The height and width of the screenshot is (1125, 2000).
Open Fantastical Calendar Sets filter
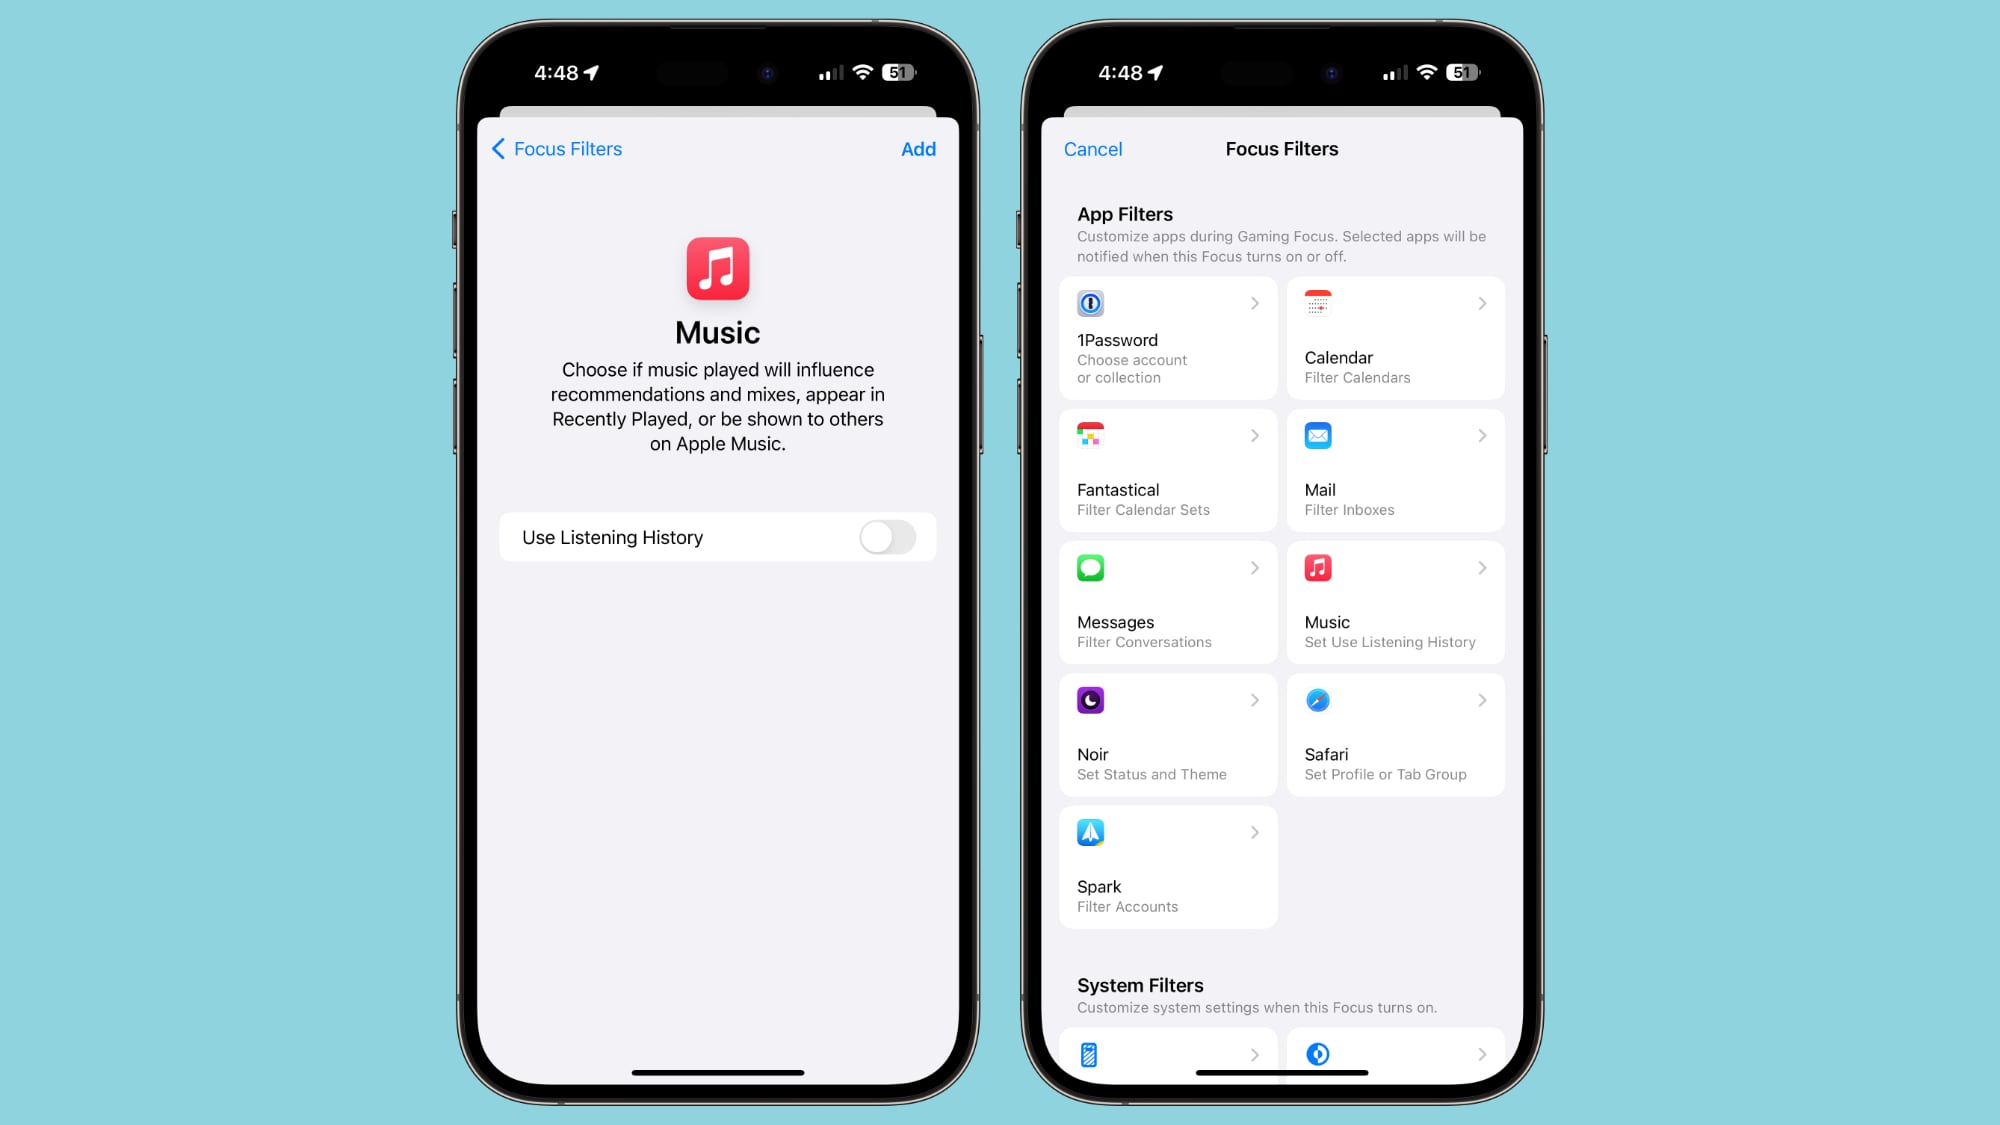[1166, 468]
